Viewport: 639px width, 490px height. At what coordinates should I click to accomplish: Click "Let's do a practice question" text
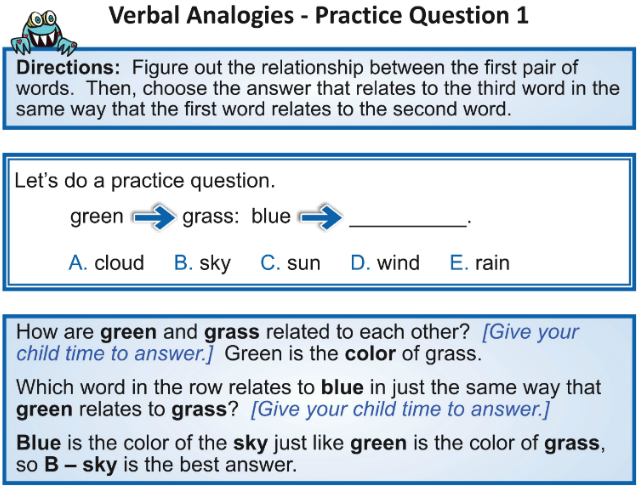click(x=145, y=181)
